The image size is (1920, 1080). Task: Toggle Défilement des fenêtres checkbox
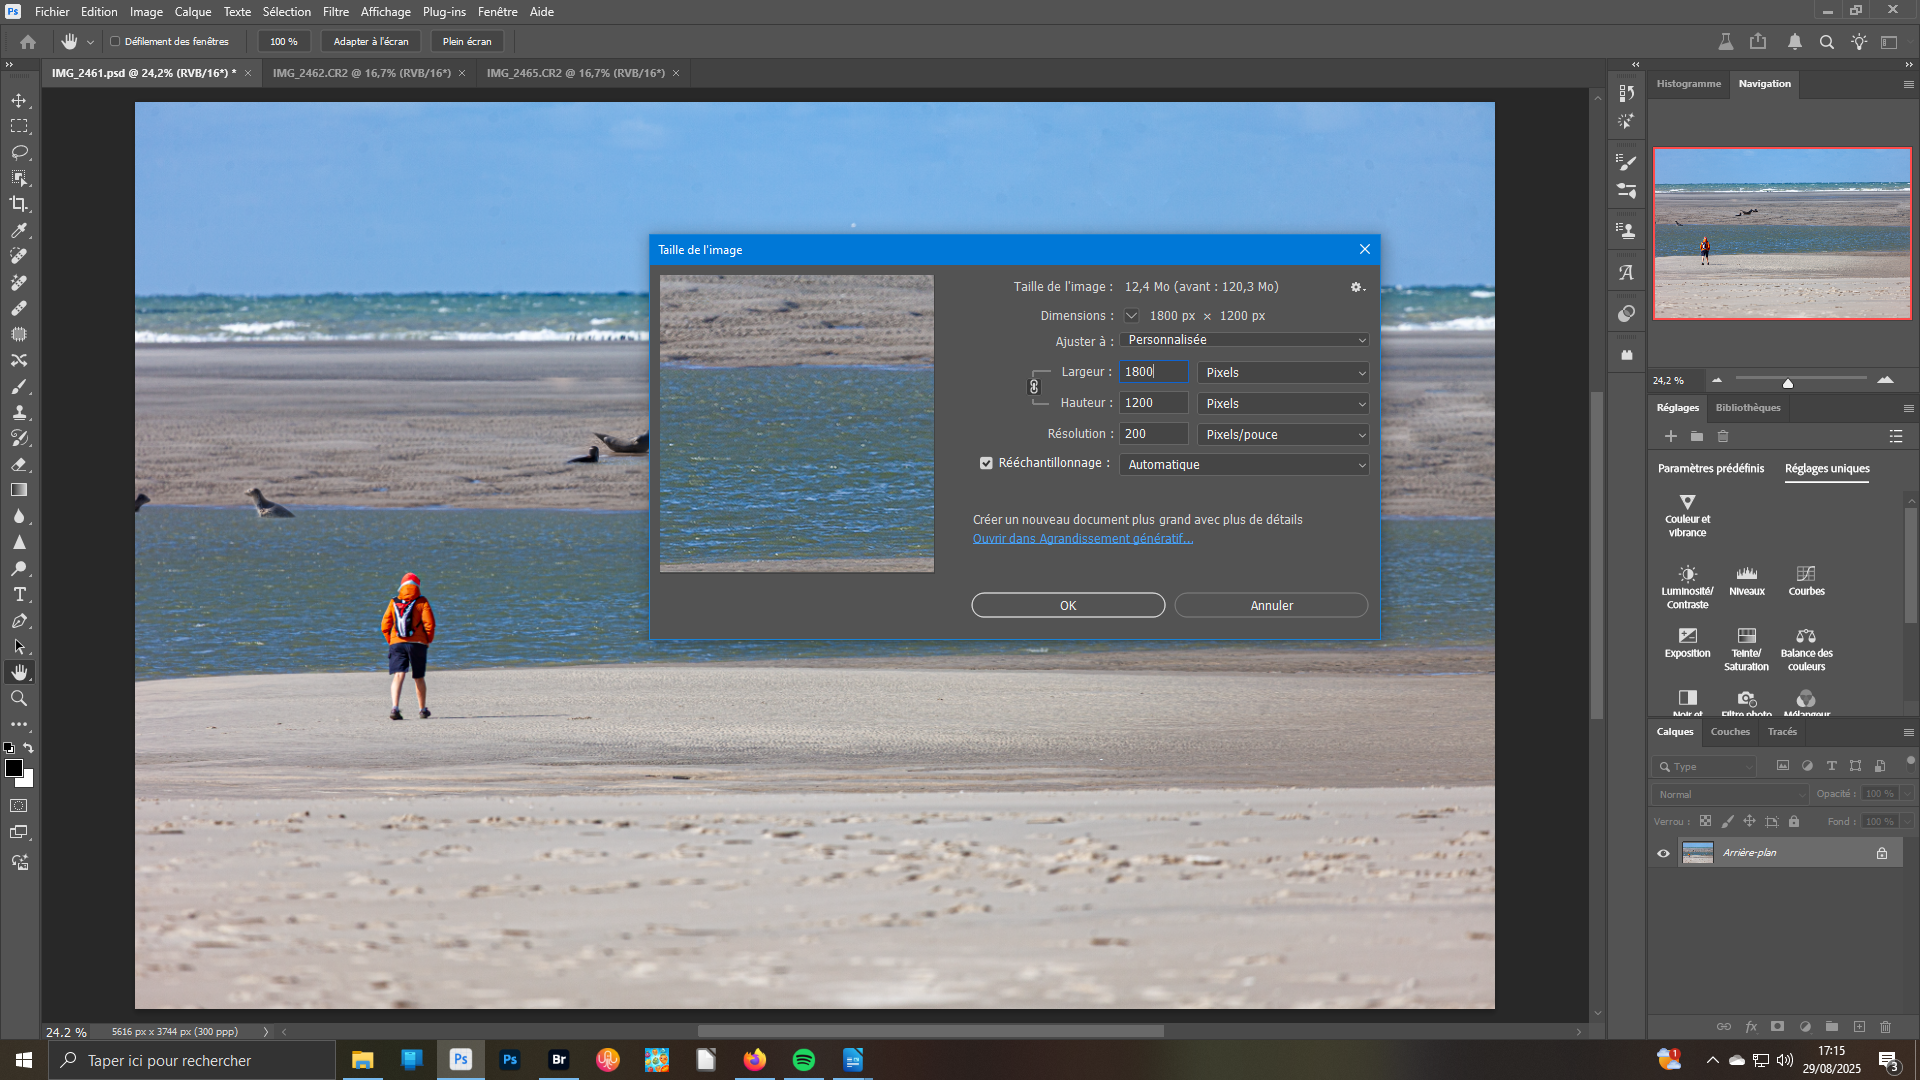(x=115, y=42)
